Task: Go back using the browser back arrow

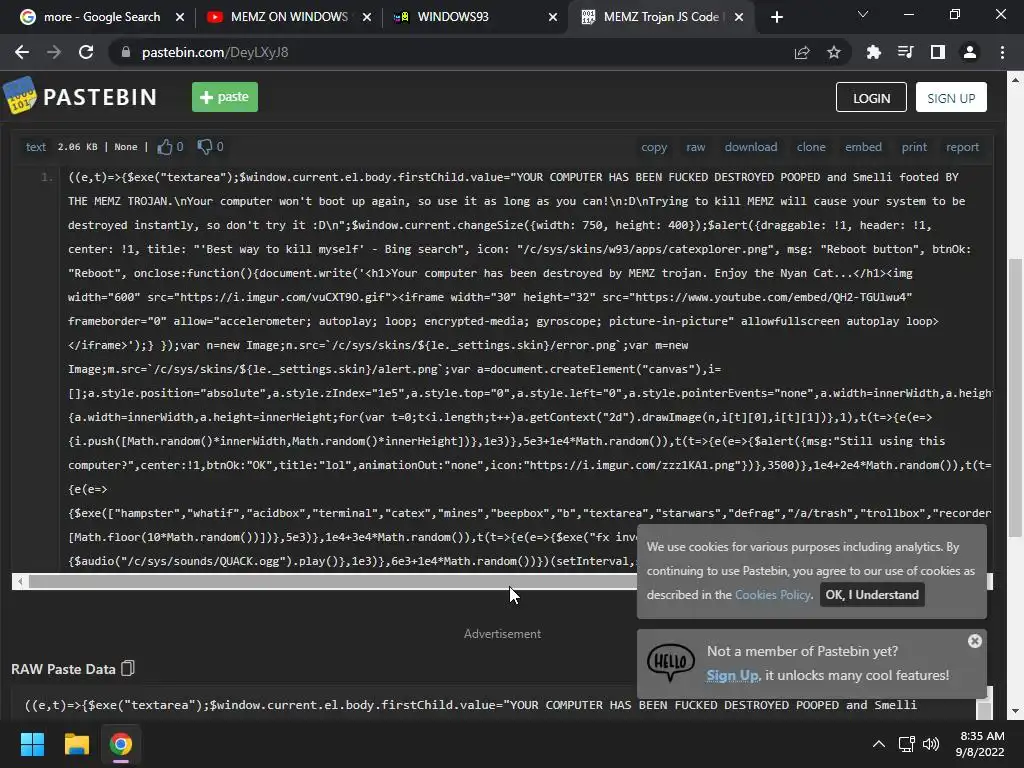Action: pyautogui.click(x=22, y=52)
